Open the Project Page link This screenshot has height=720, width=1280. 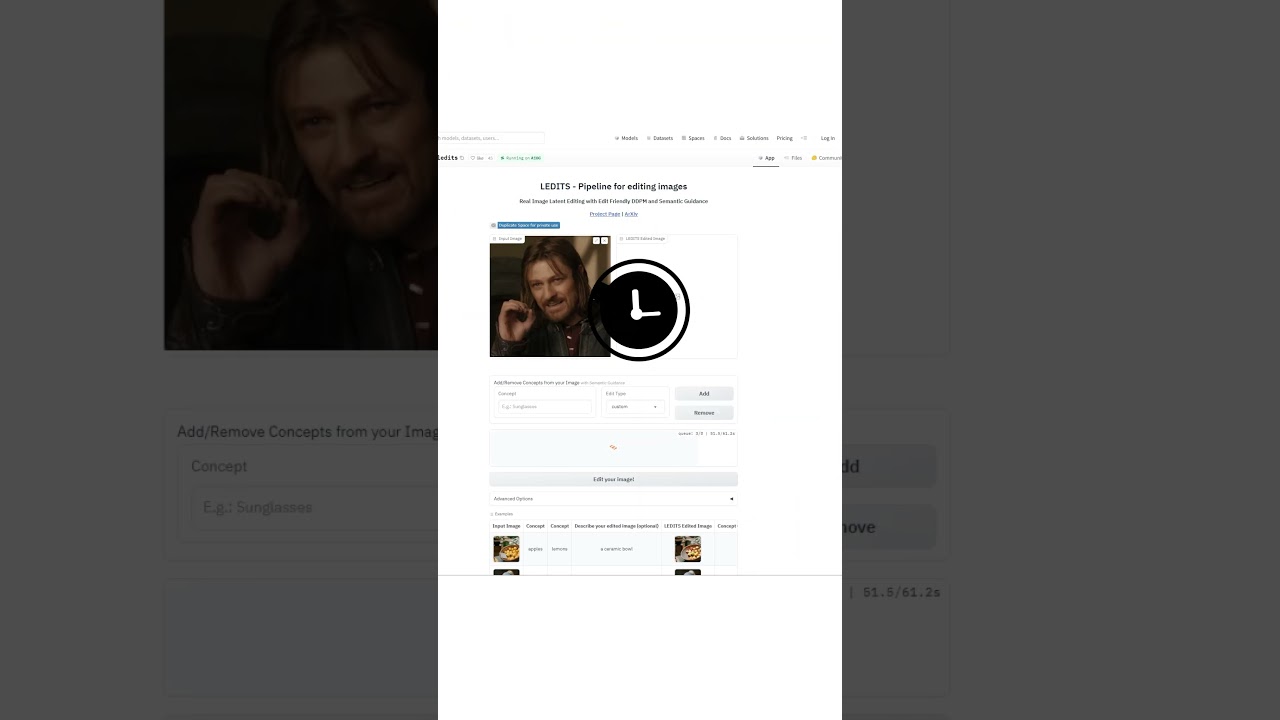point(605,214)
